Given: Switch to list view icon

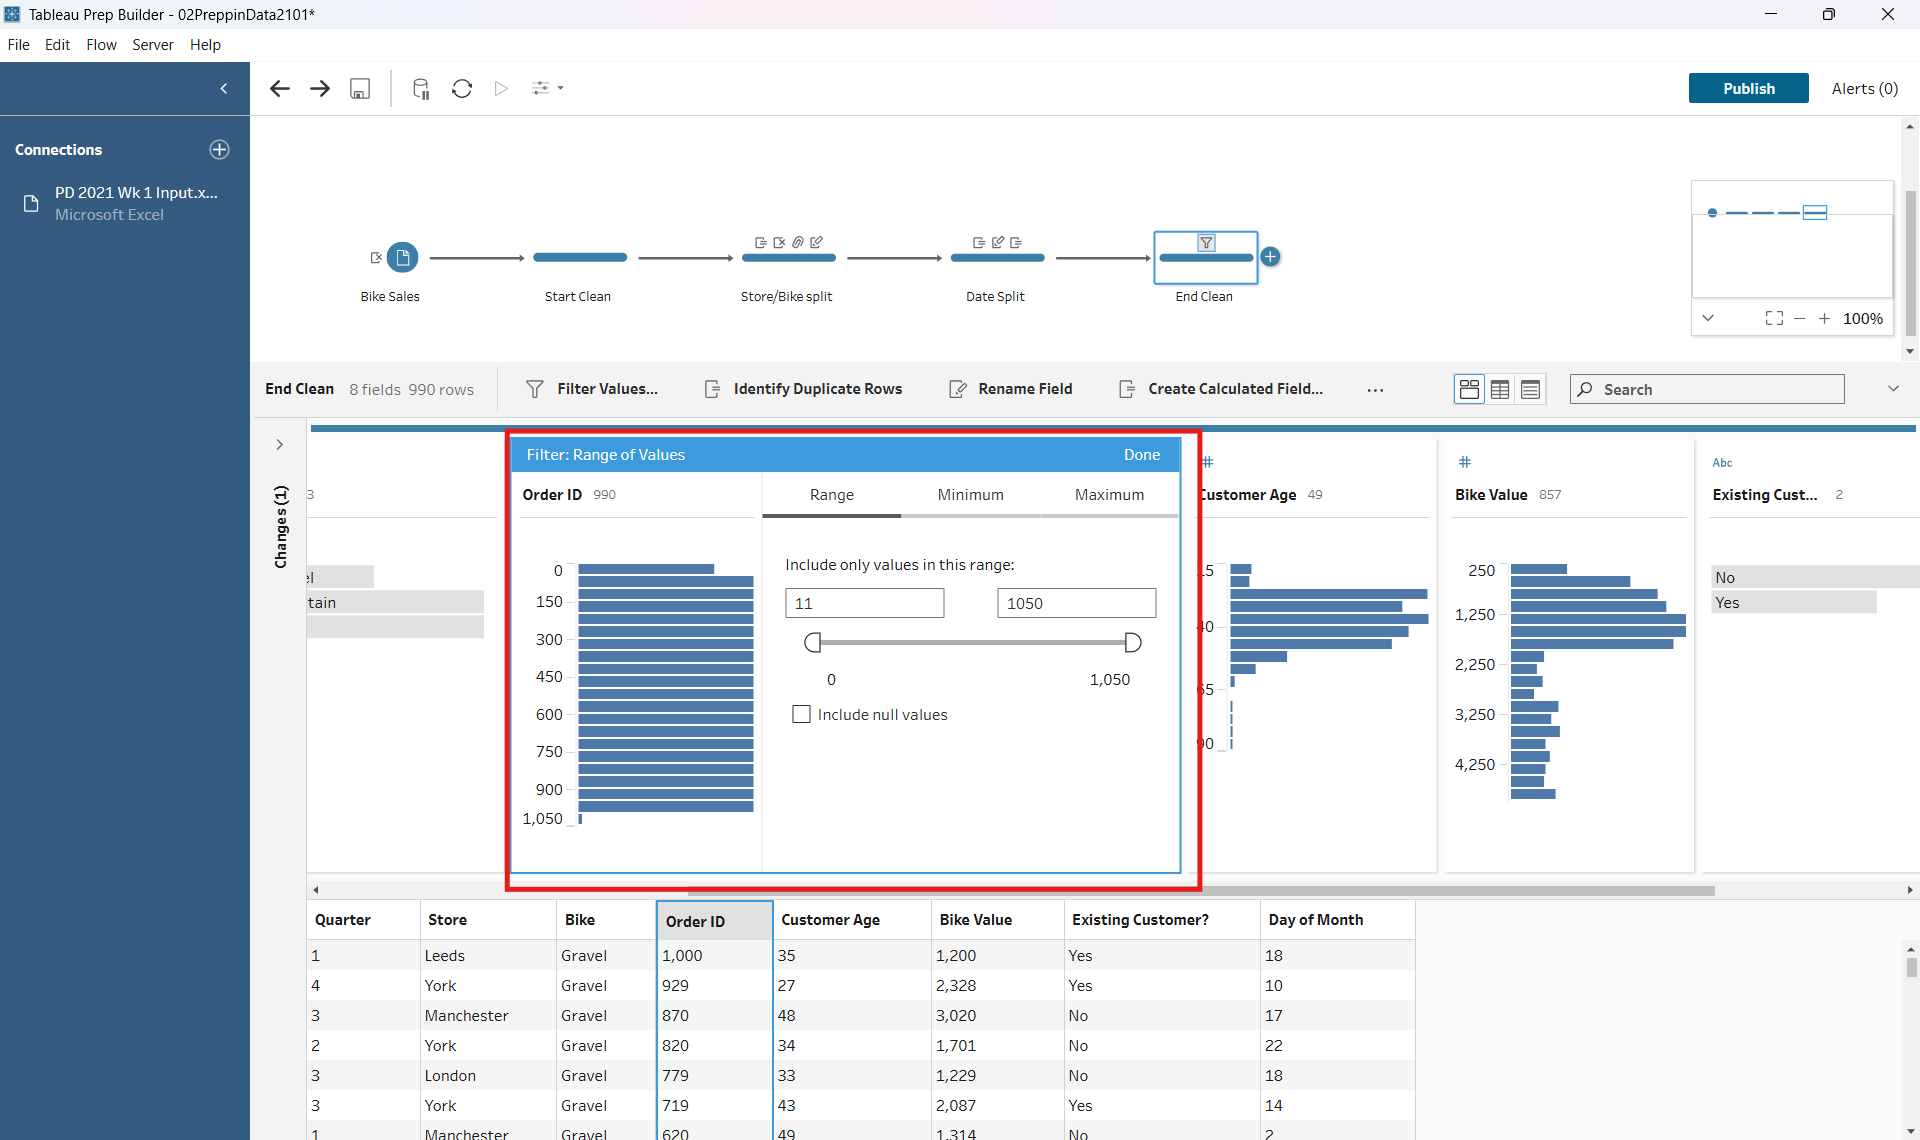Looking at the screenshot, I should click(x=1530, y=390).
